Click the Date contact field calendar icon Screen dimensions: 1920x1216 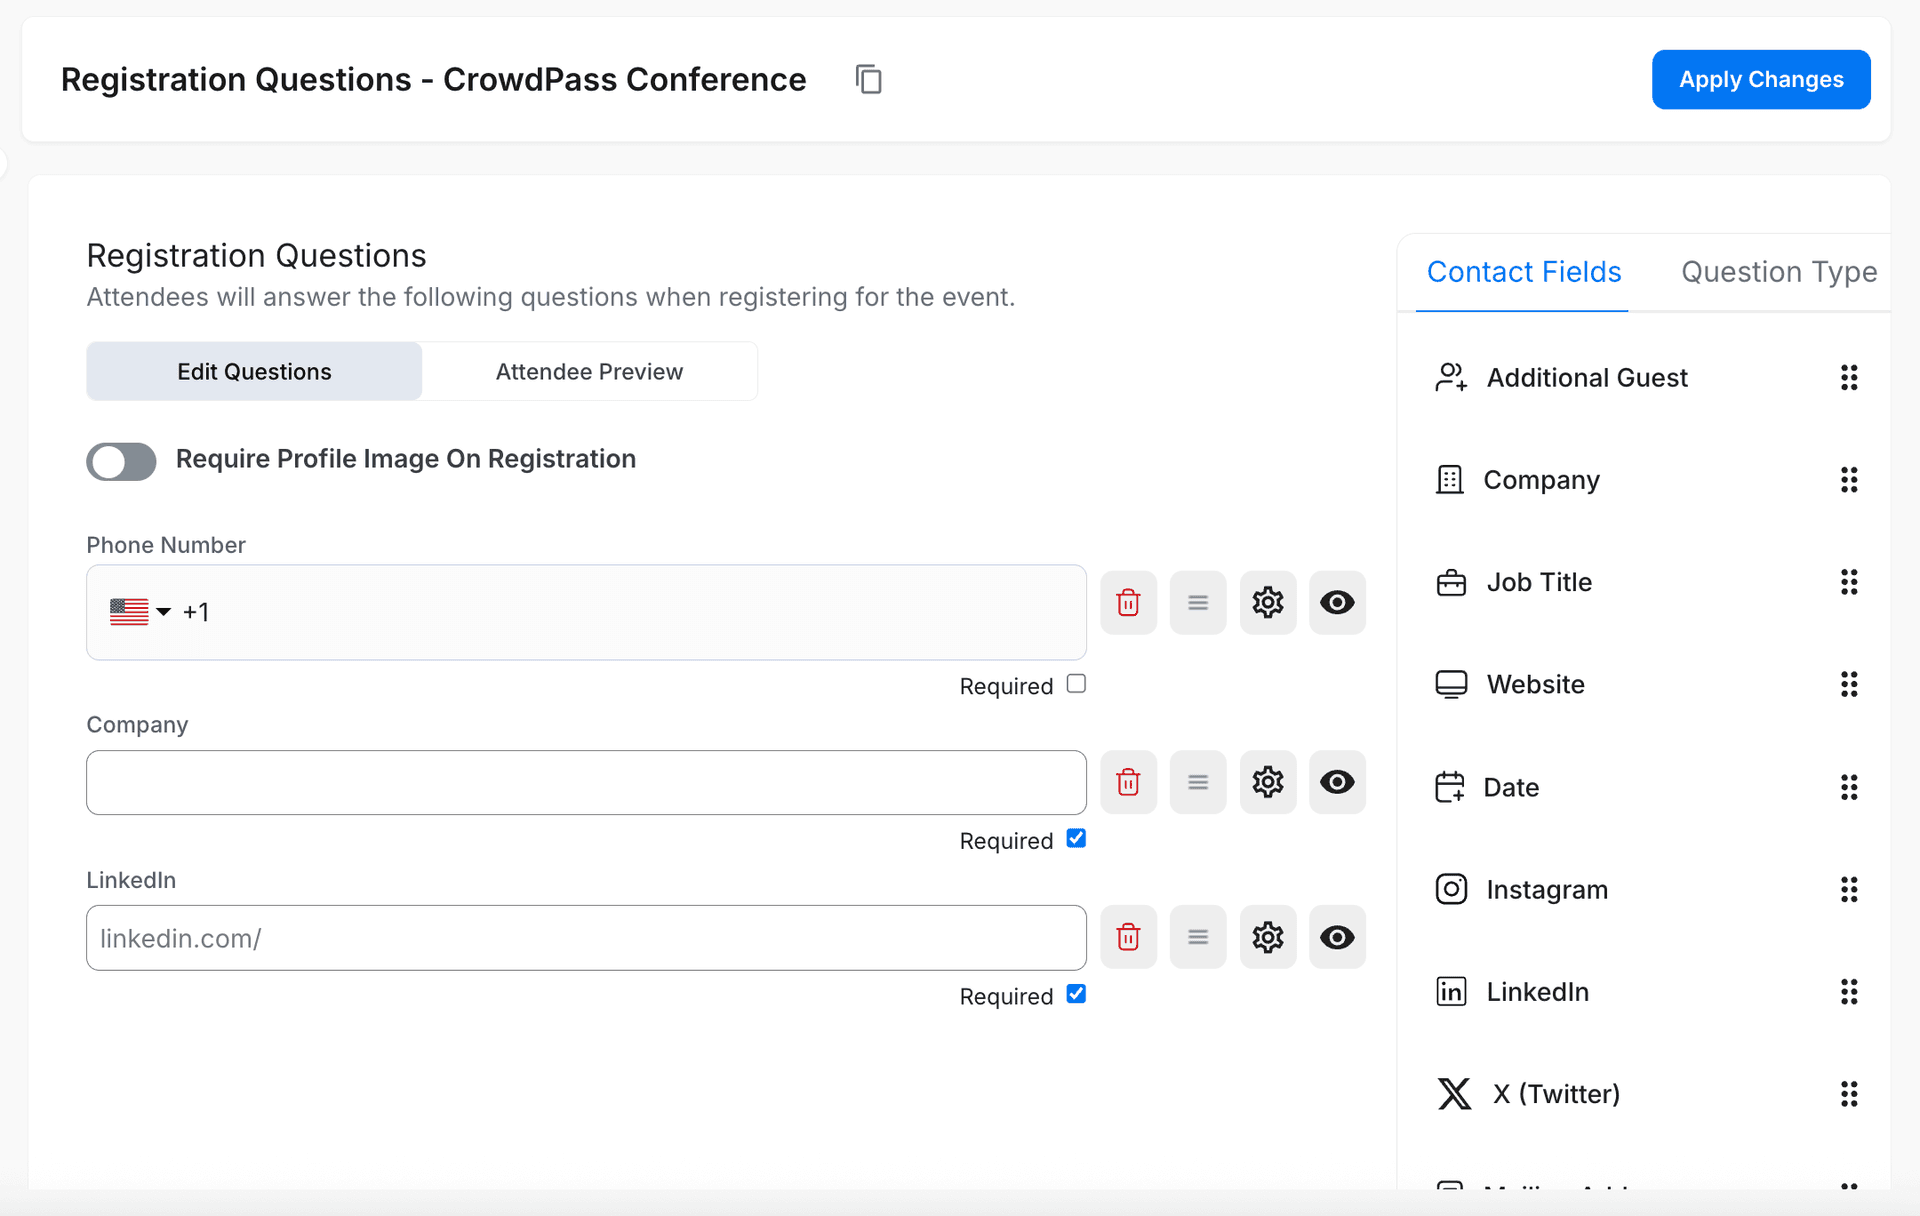click(1451, 787)
